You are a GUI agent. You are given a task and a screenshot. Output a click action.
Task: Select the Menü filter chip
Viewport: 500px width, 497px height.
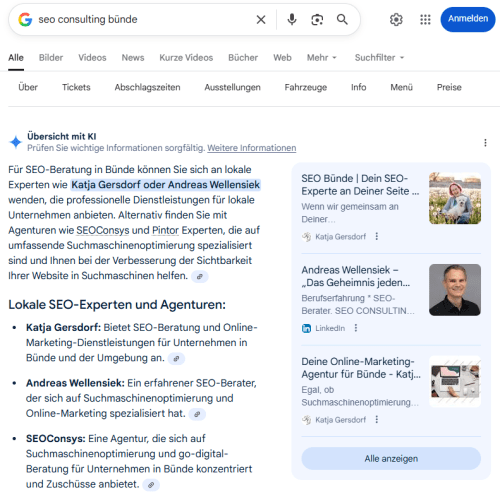click(x=401, y=87)
